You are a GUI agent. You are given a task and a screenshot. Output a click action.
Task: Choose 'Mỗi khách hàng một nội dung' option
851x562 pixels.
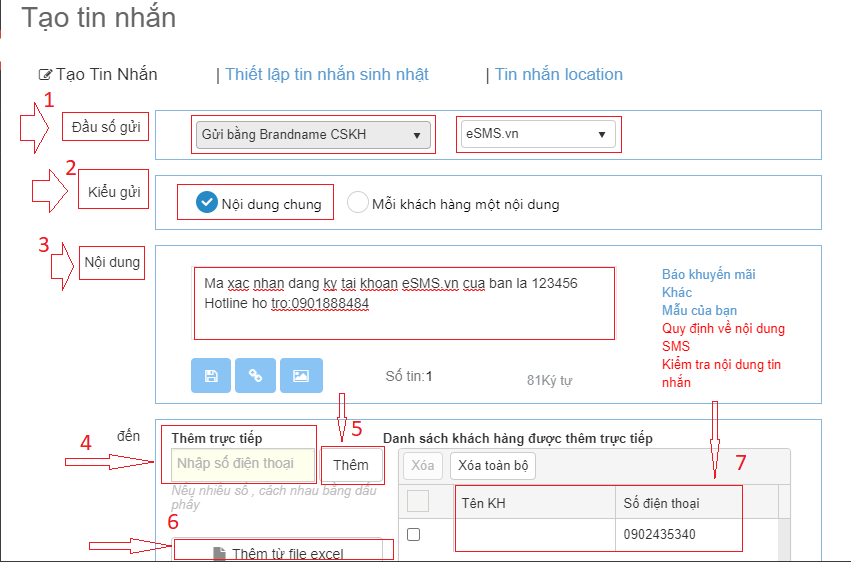(x=358, y=203)
